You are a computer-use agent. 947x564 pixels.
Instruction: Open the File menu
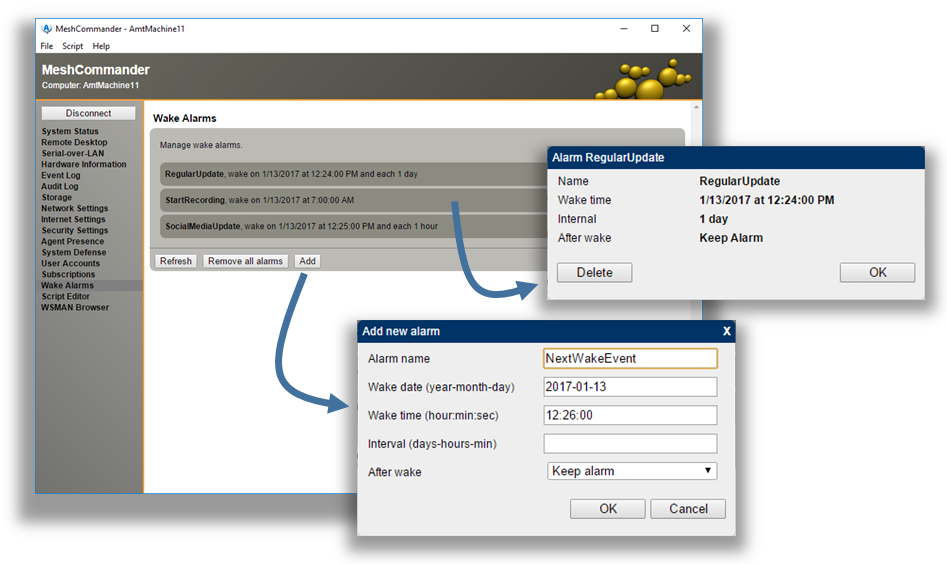click(47, 46)
